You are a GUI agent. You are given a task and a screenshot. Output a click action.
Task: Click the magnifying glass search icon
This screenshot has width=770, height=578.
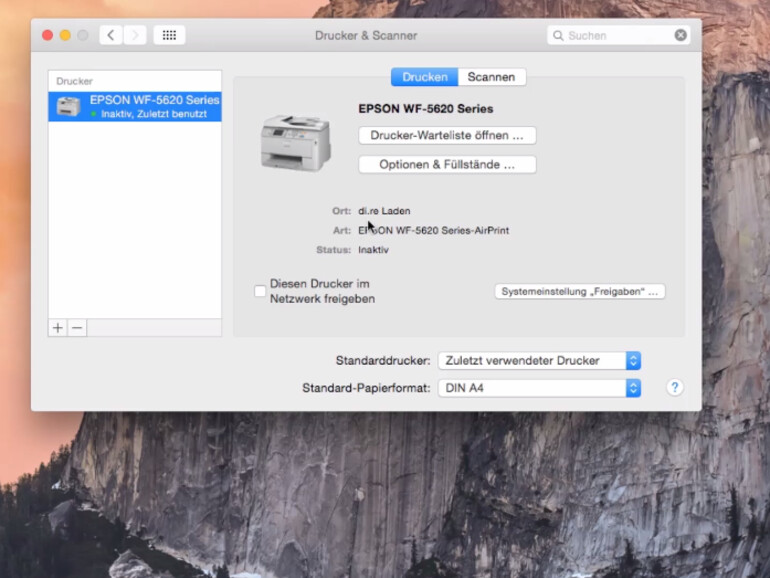click(x=558, y=35)
